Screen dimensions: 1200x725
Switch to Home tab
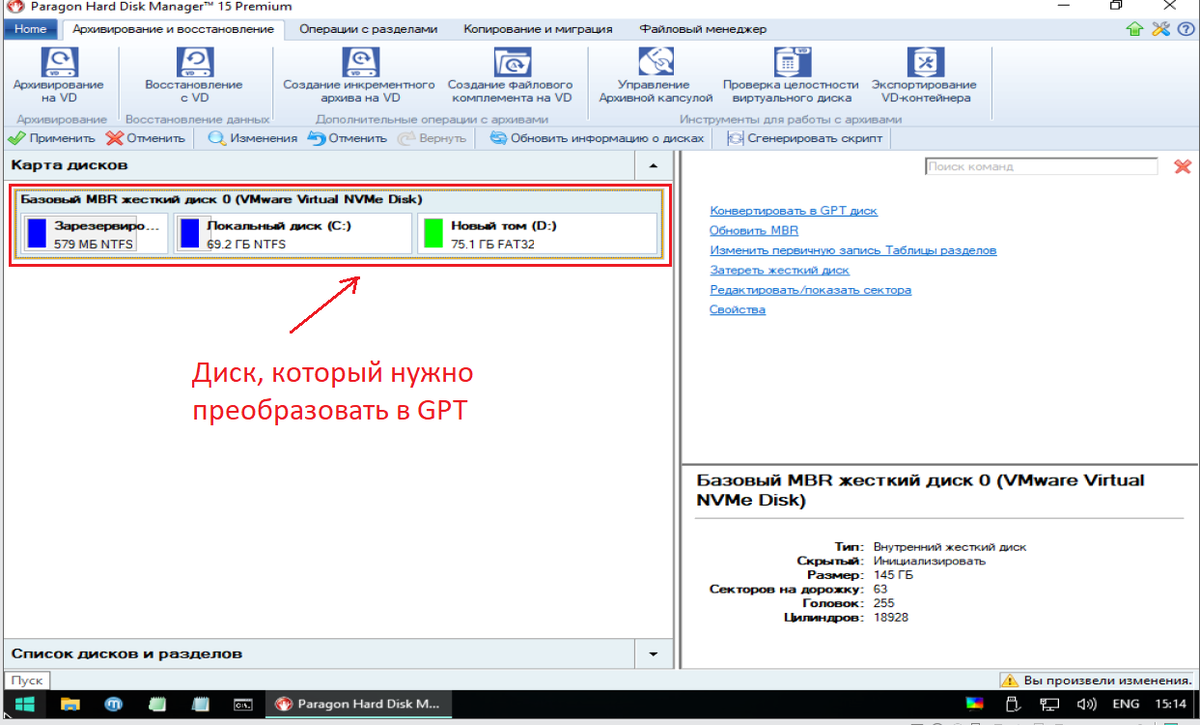point(30,29)
